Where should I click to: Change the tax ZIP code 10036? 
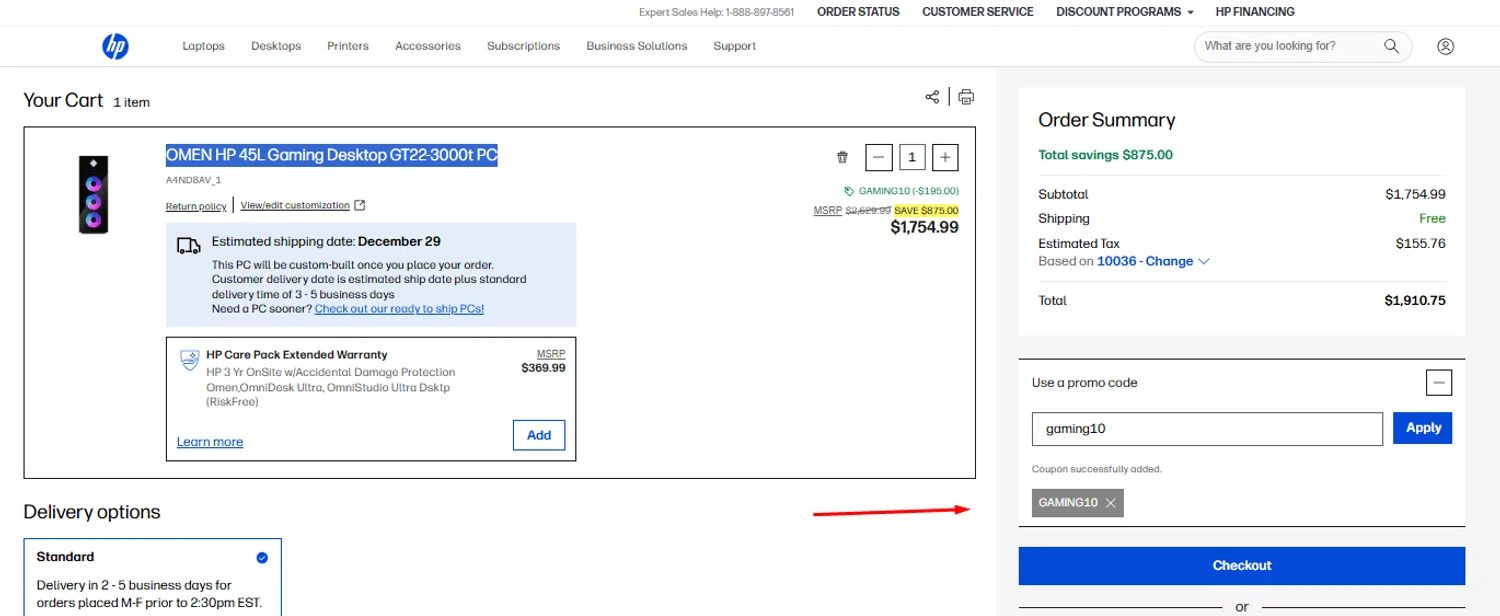[x=1153, y=261]
